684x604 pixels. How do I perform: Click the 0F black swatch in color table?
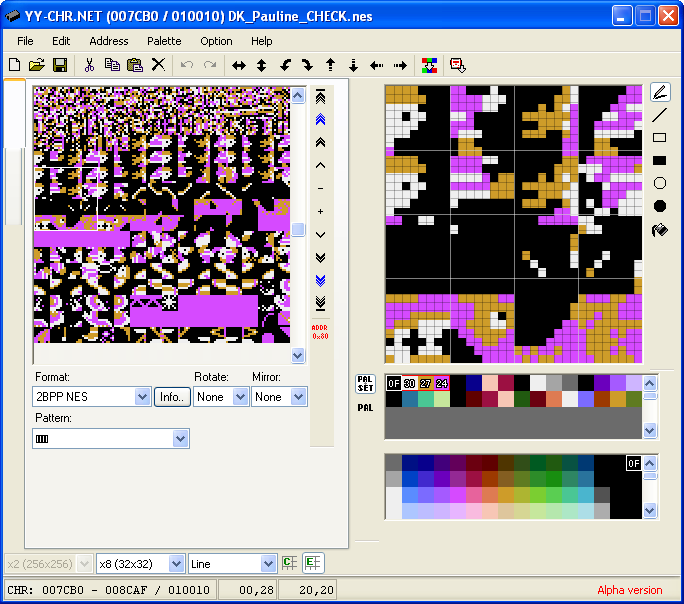tap(634, 463)
